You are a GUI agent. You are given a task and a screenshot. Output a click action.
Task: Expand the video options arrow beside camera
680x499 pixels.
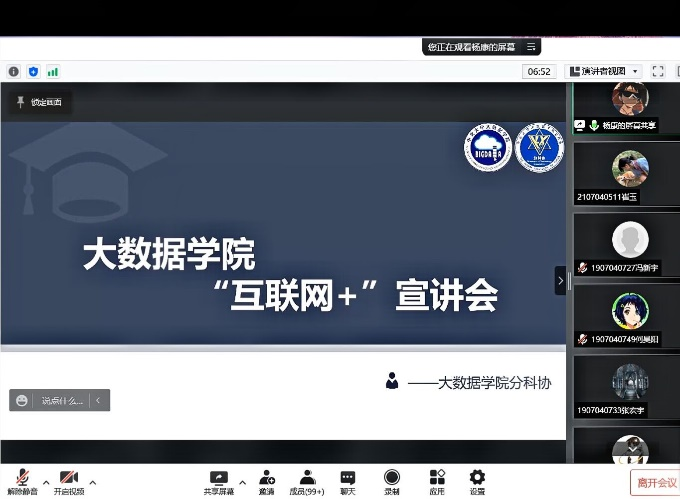93,475
